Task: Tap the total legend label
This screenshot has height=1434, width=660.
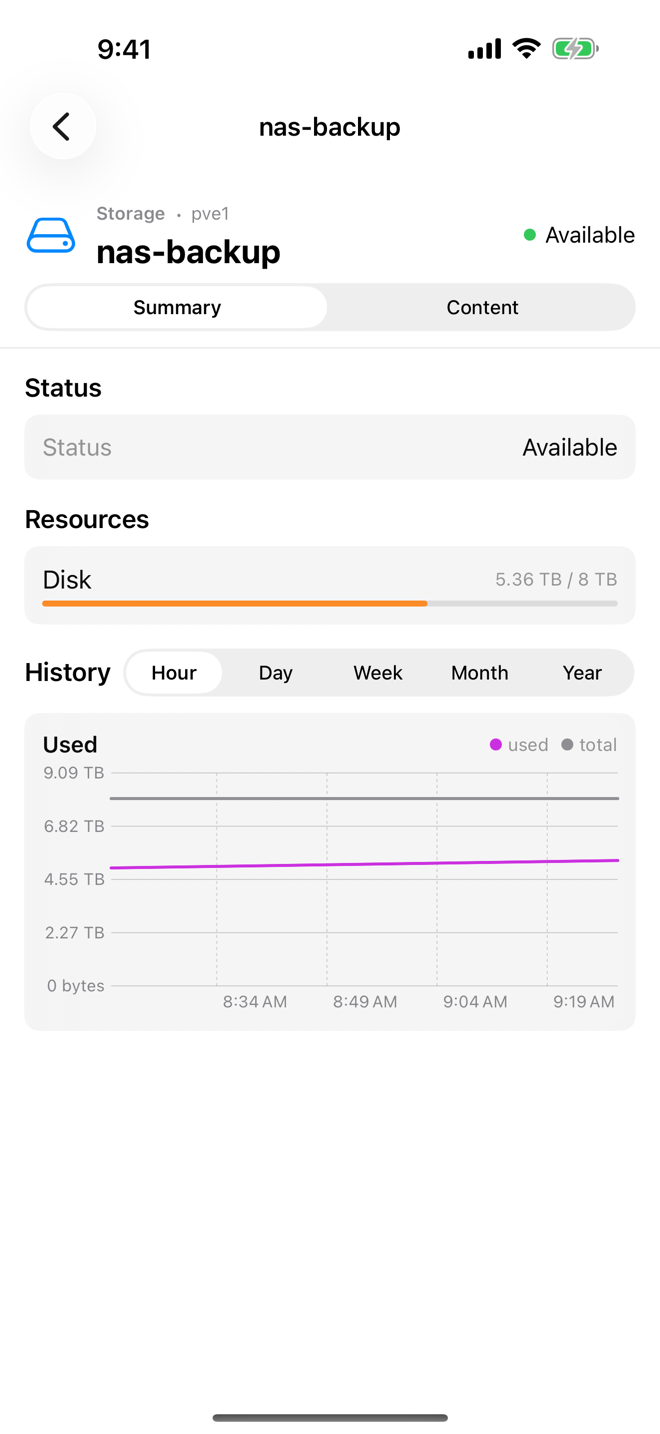Action: [598, 745]
